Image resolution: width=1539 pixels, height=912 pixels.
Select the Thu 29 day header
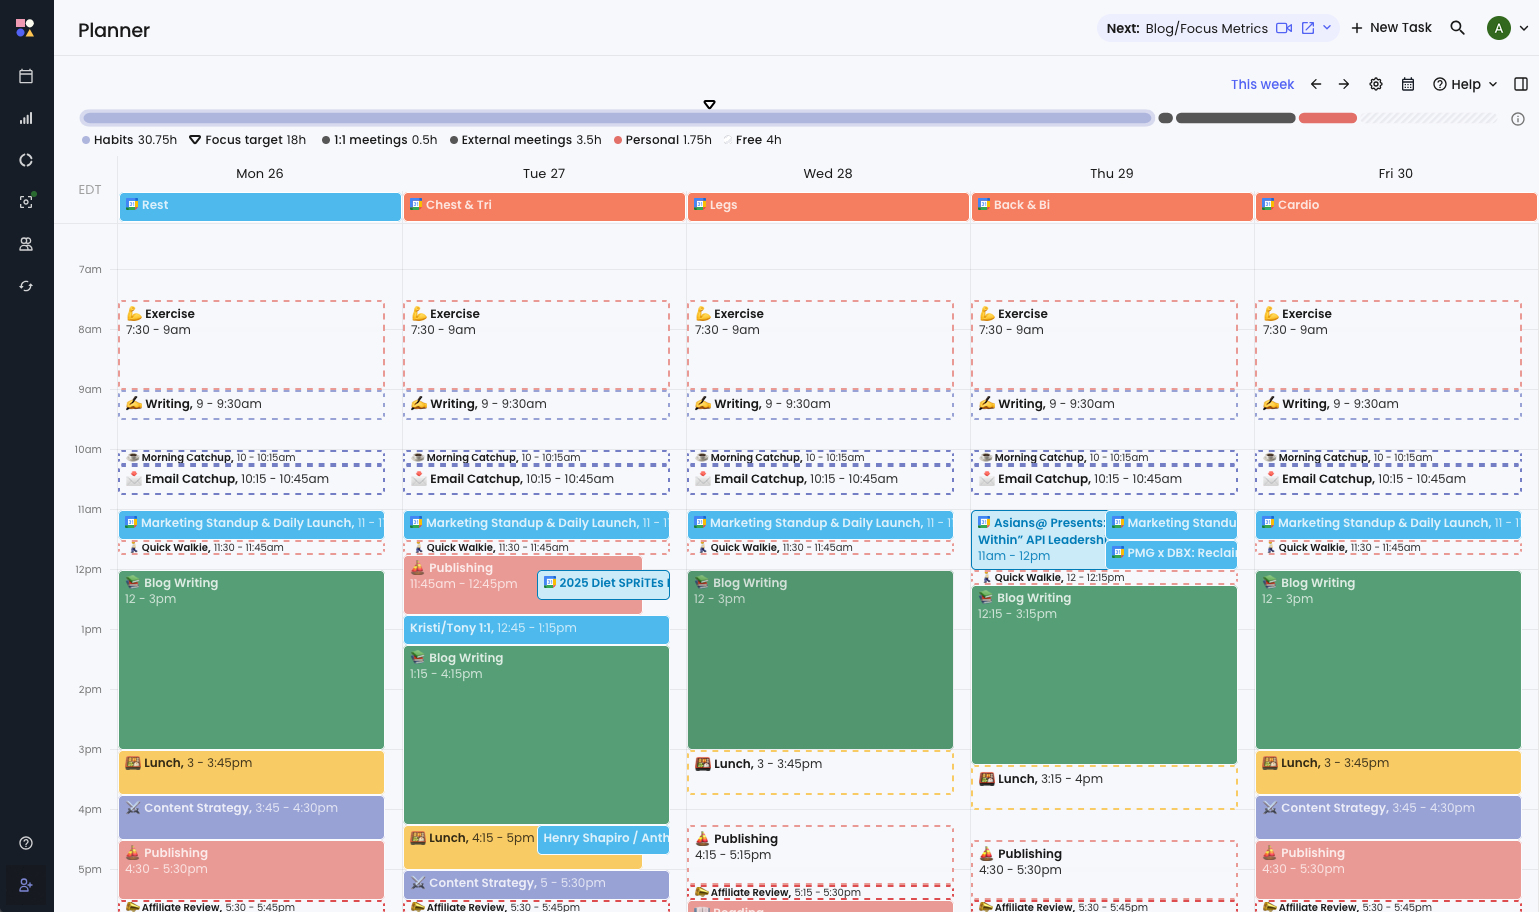pos(1111,173)
